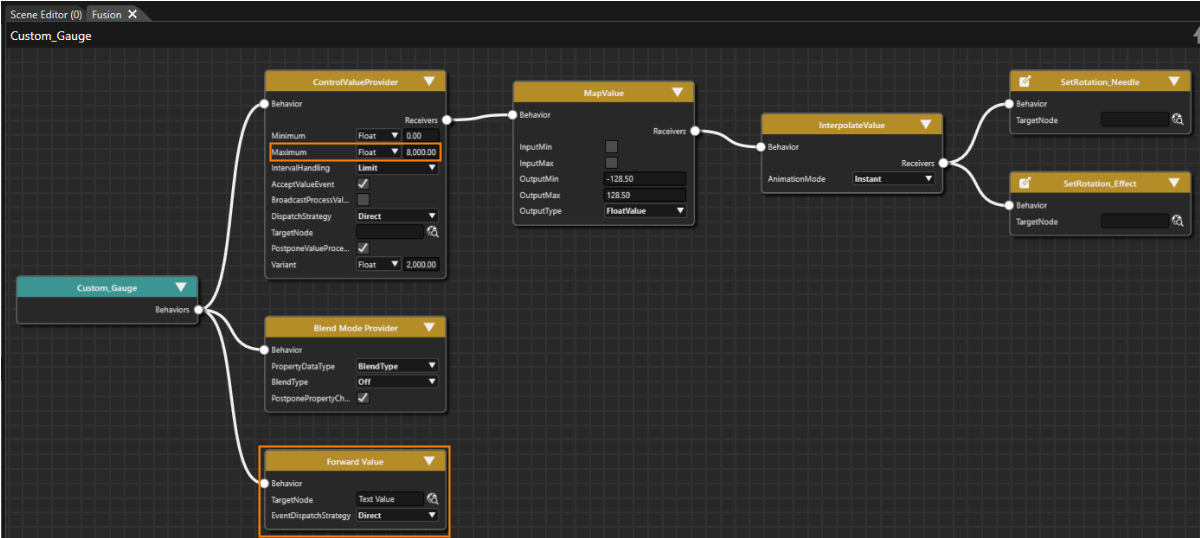Click the SetRotation_Needle edit icon
Image resolution: width=1200 pixels, height=538 pixels.
tap(1025, 81)
